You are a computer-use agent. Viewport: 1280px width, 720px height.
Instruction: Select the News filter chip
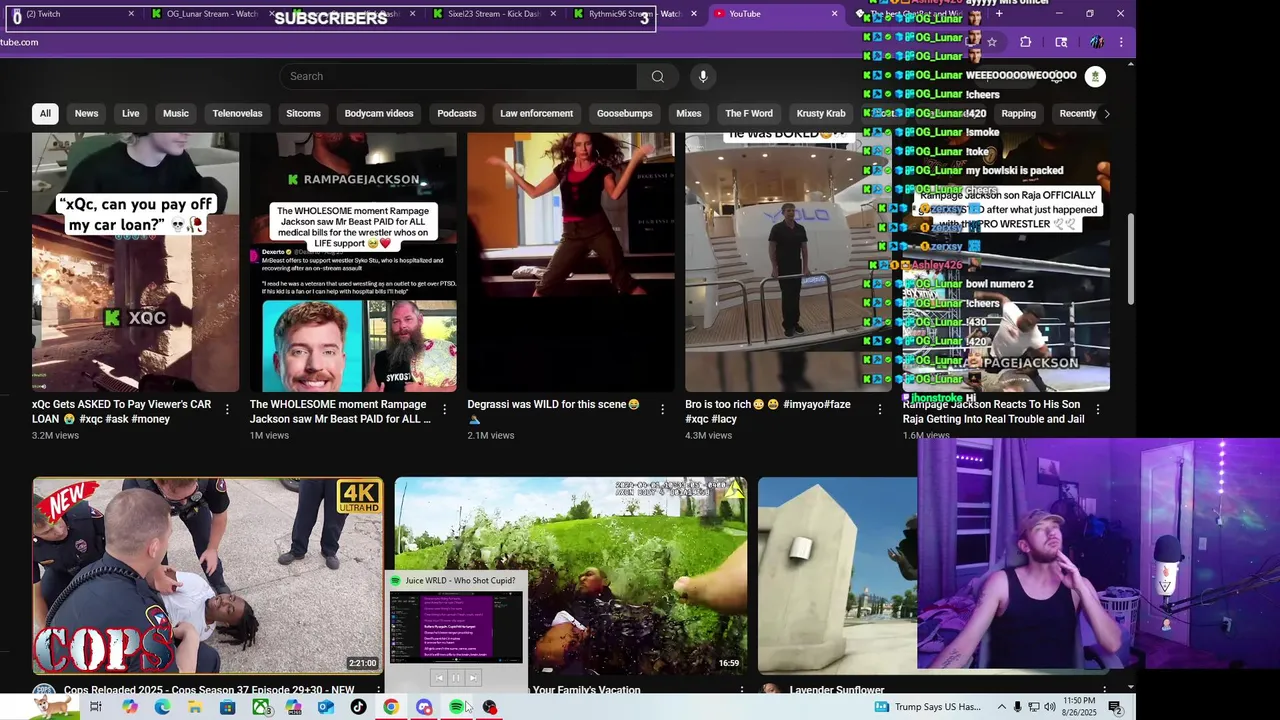(x=86, y=113)
